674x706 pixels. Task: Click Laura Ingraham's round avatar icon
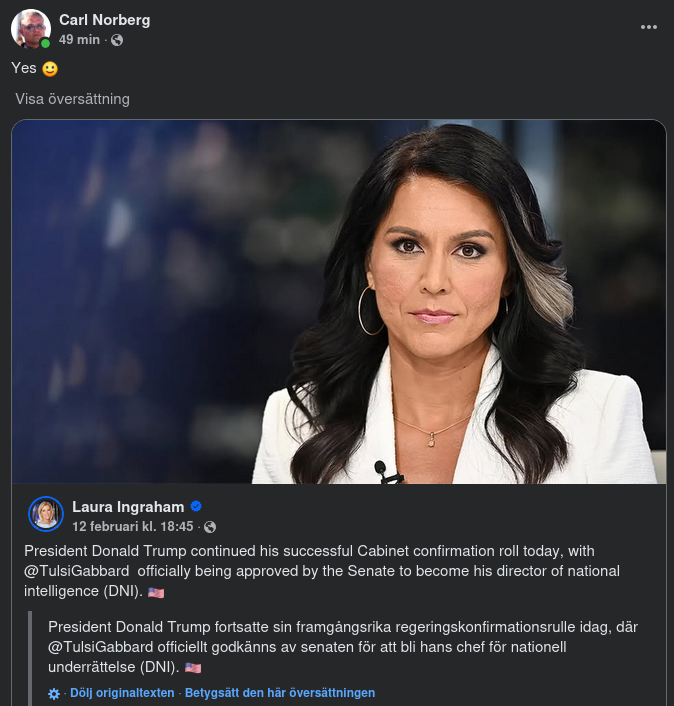coord(46,514)
